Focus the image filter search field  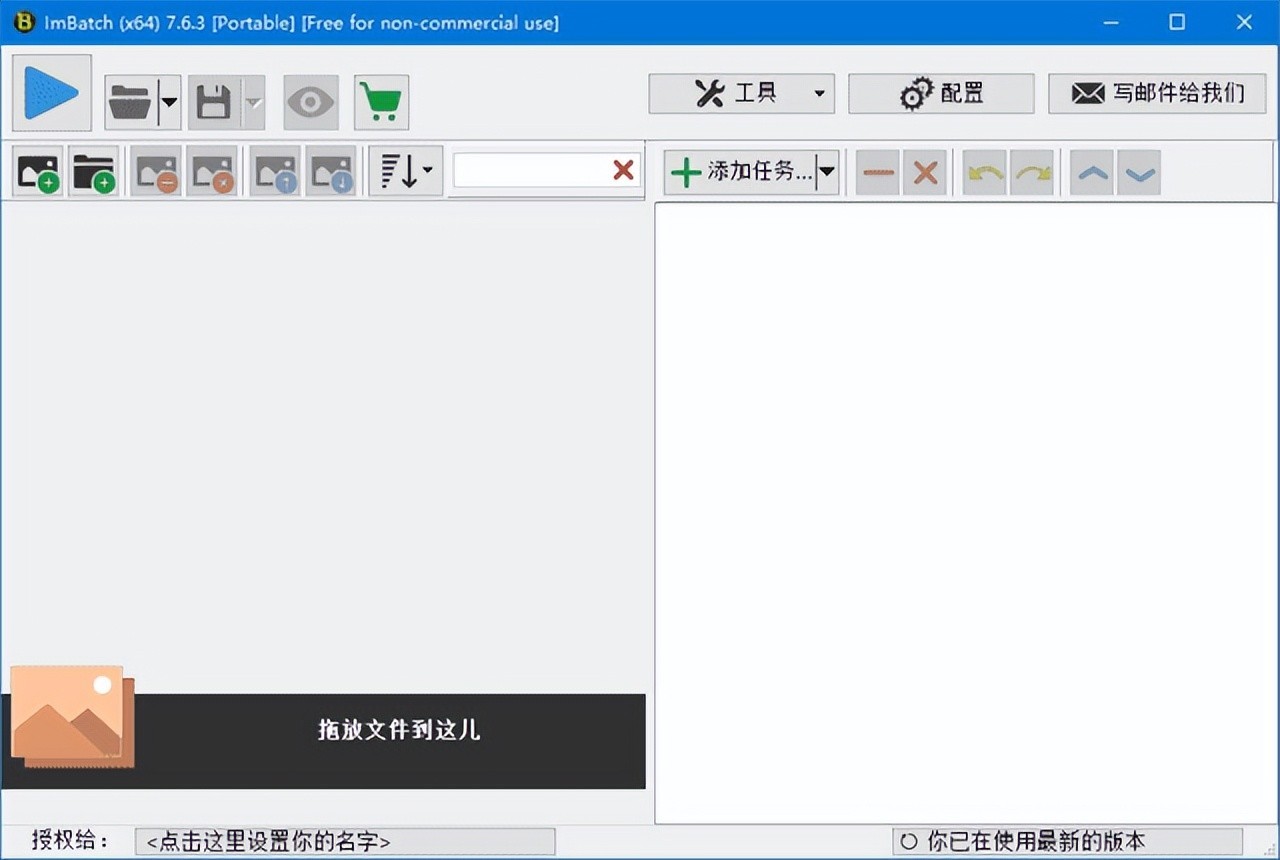[x=531, y=170]
